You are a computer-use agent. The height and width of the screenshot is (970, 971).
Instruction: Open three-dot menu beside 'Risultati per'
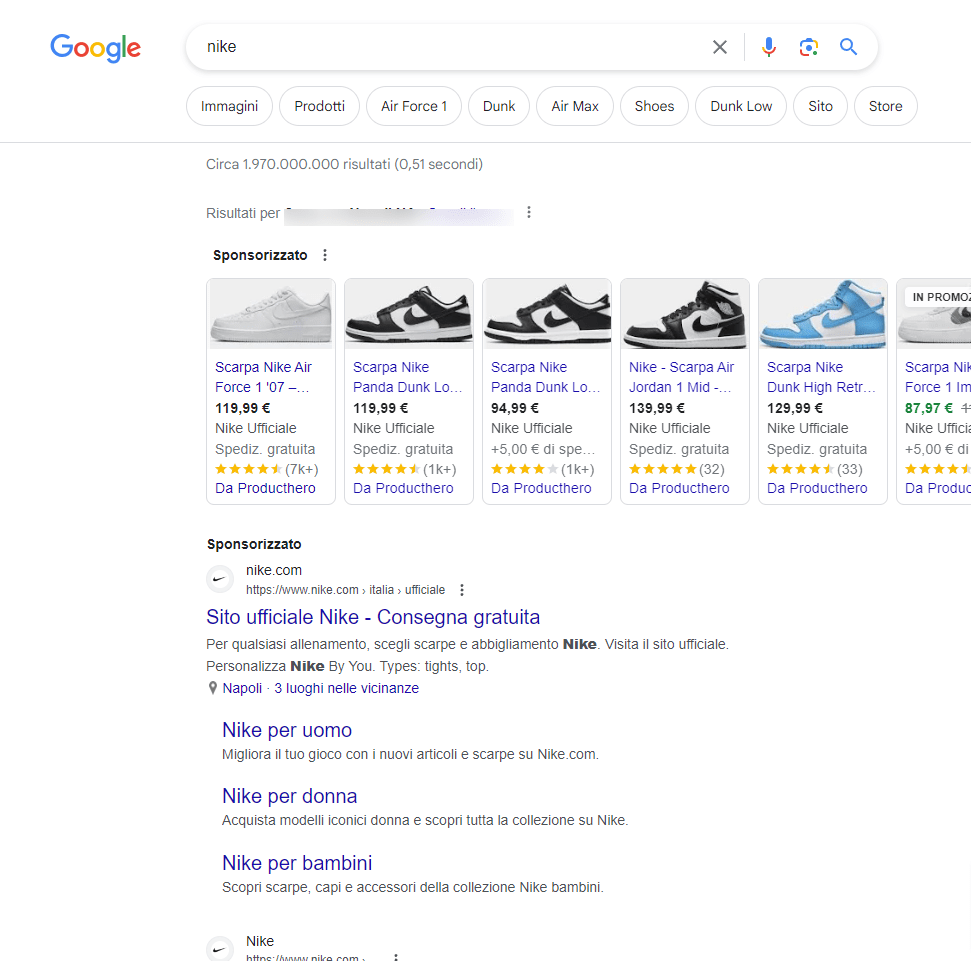pyautogui.click(x=528, y=212)
